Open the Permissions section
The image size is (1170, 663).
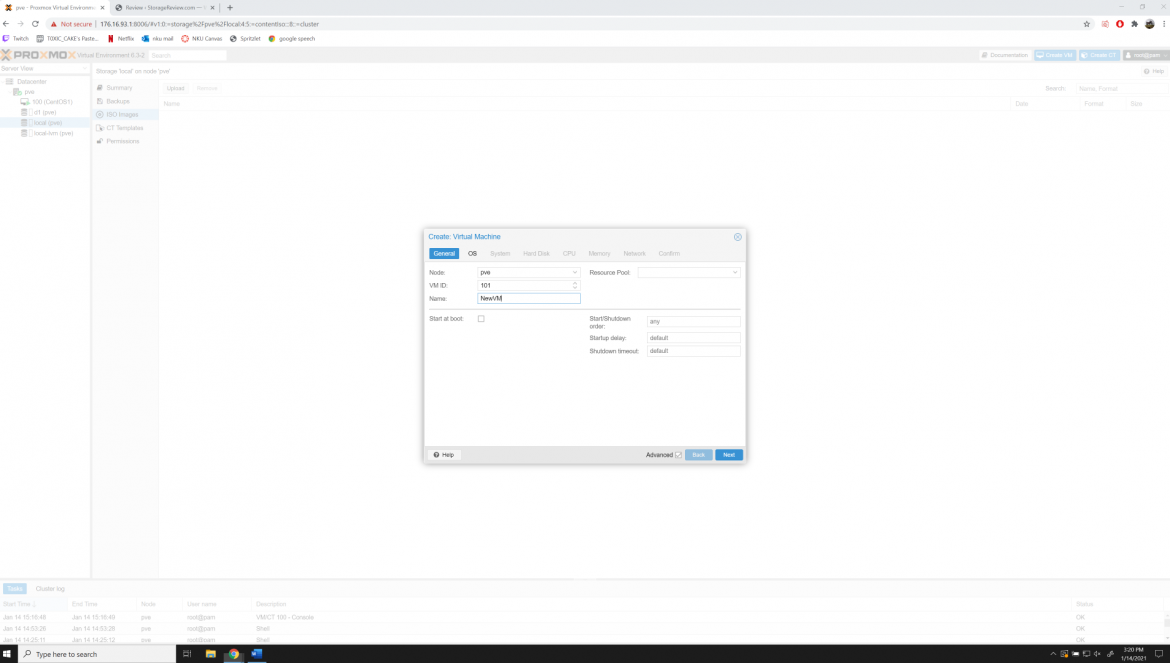[122, 141]
